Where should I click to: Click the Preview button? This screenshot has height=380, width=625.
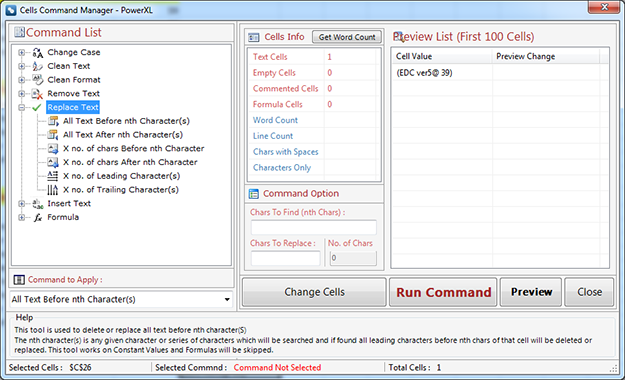pos(531,292)
